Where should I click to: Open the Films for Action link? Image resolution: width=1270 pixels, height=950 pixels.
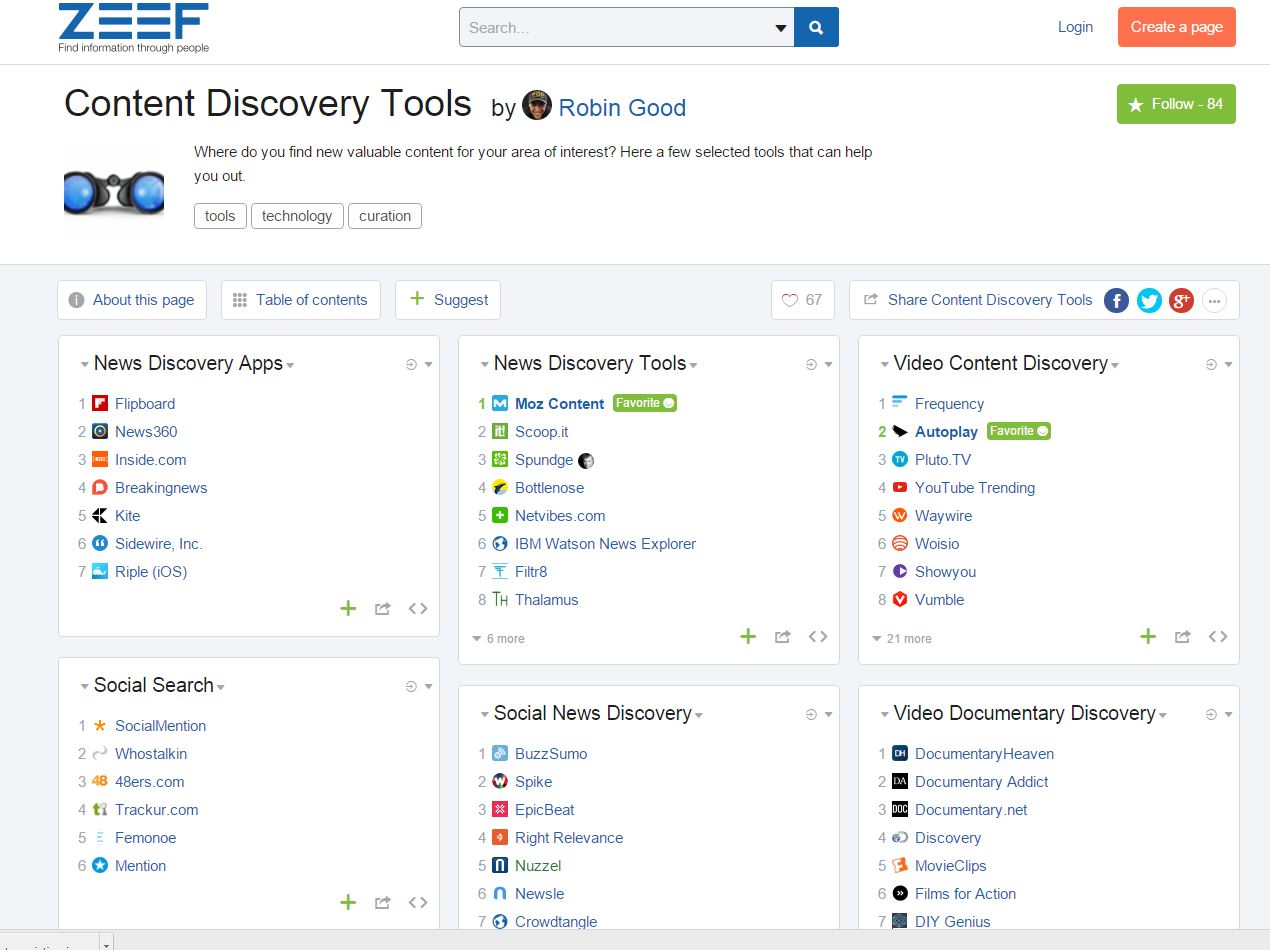(x=965, y=894)
